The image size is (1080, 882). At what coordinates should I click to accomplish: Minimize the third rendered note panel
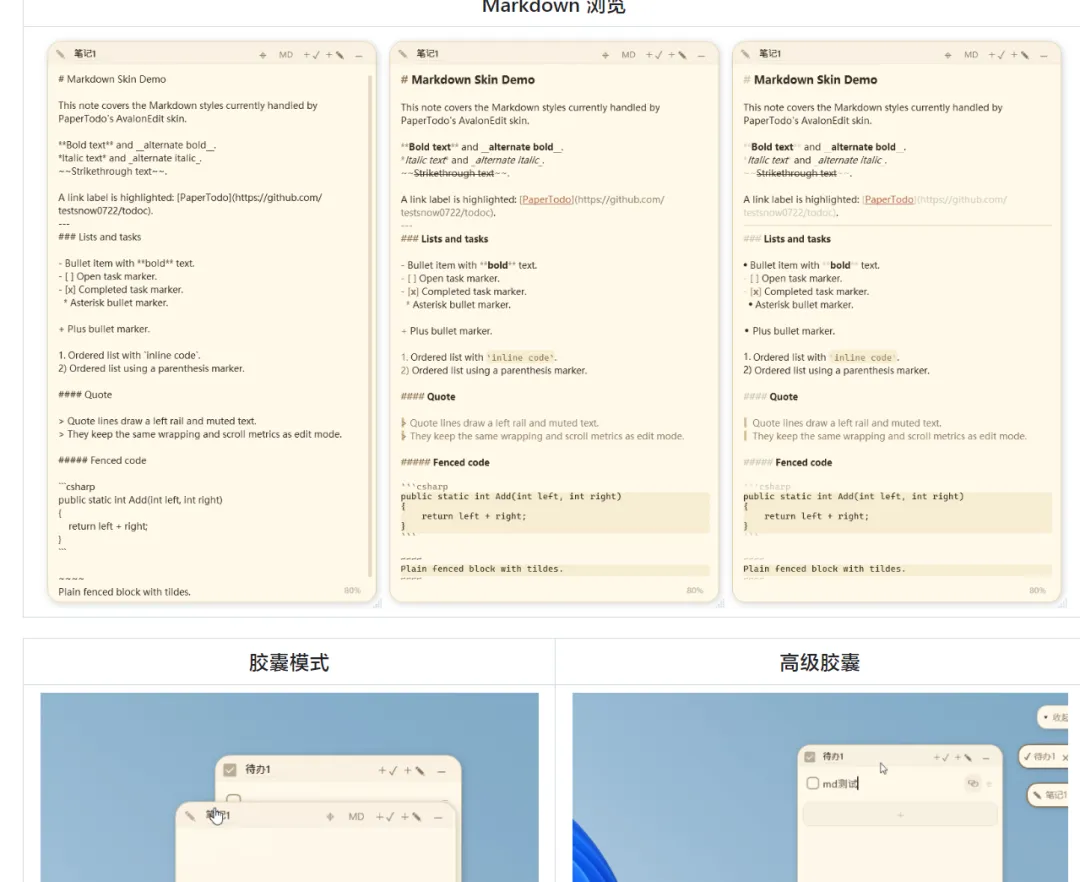[x=1044, y=55]
